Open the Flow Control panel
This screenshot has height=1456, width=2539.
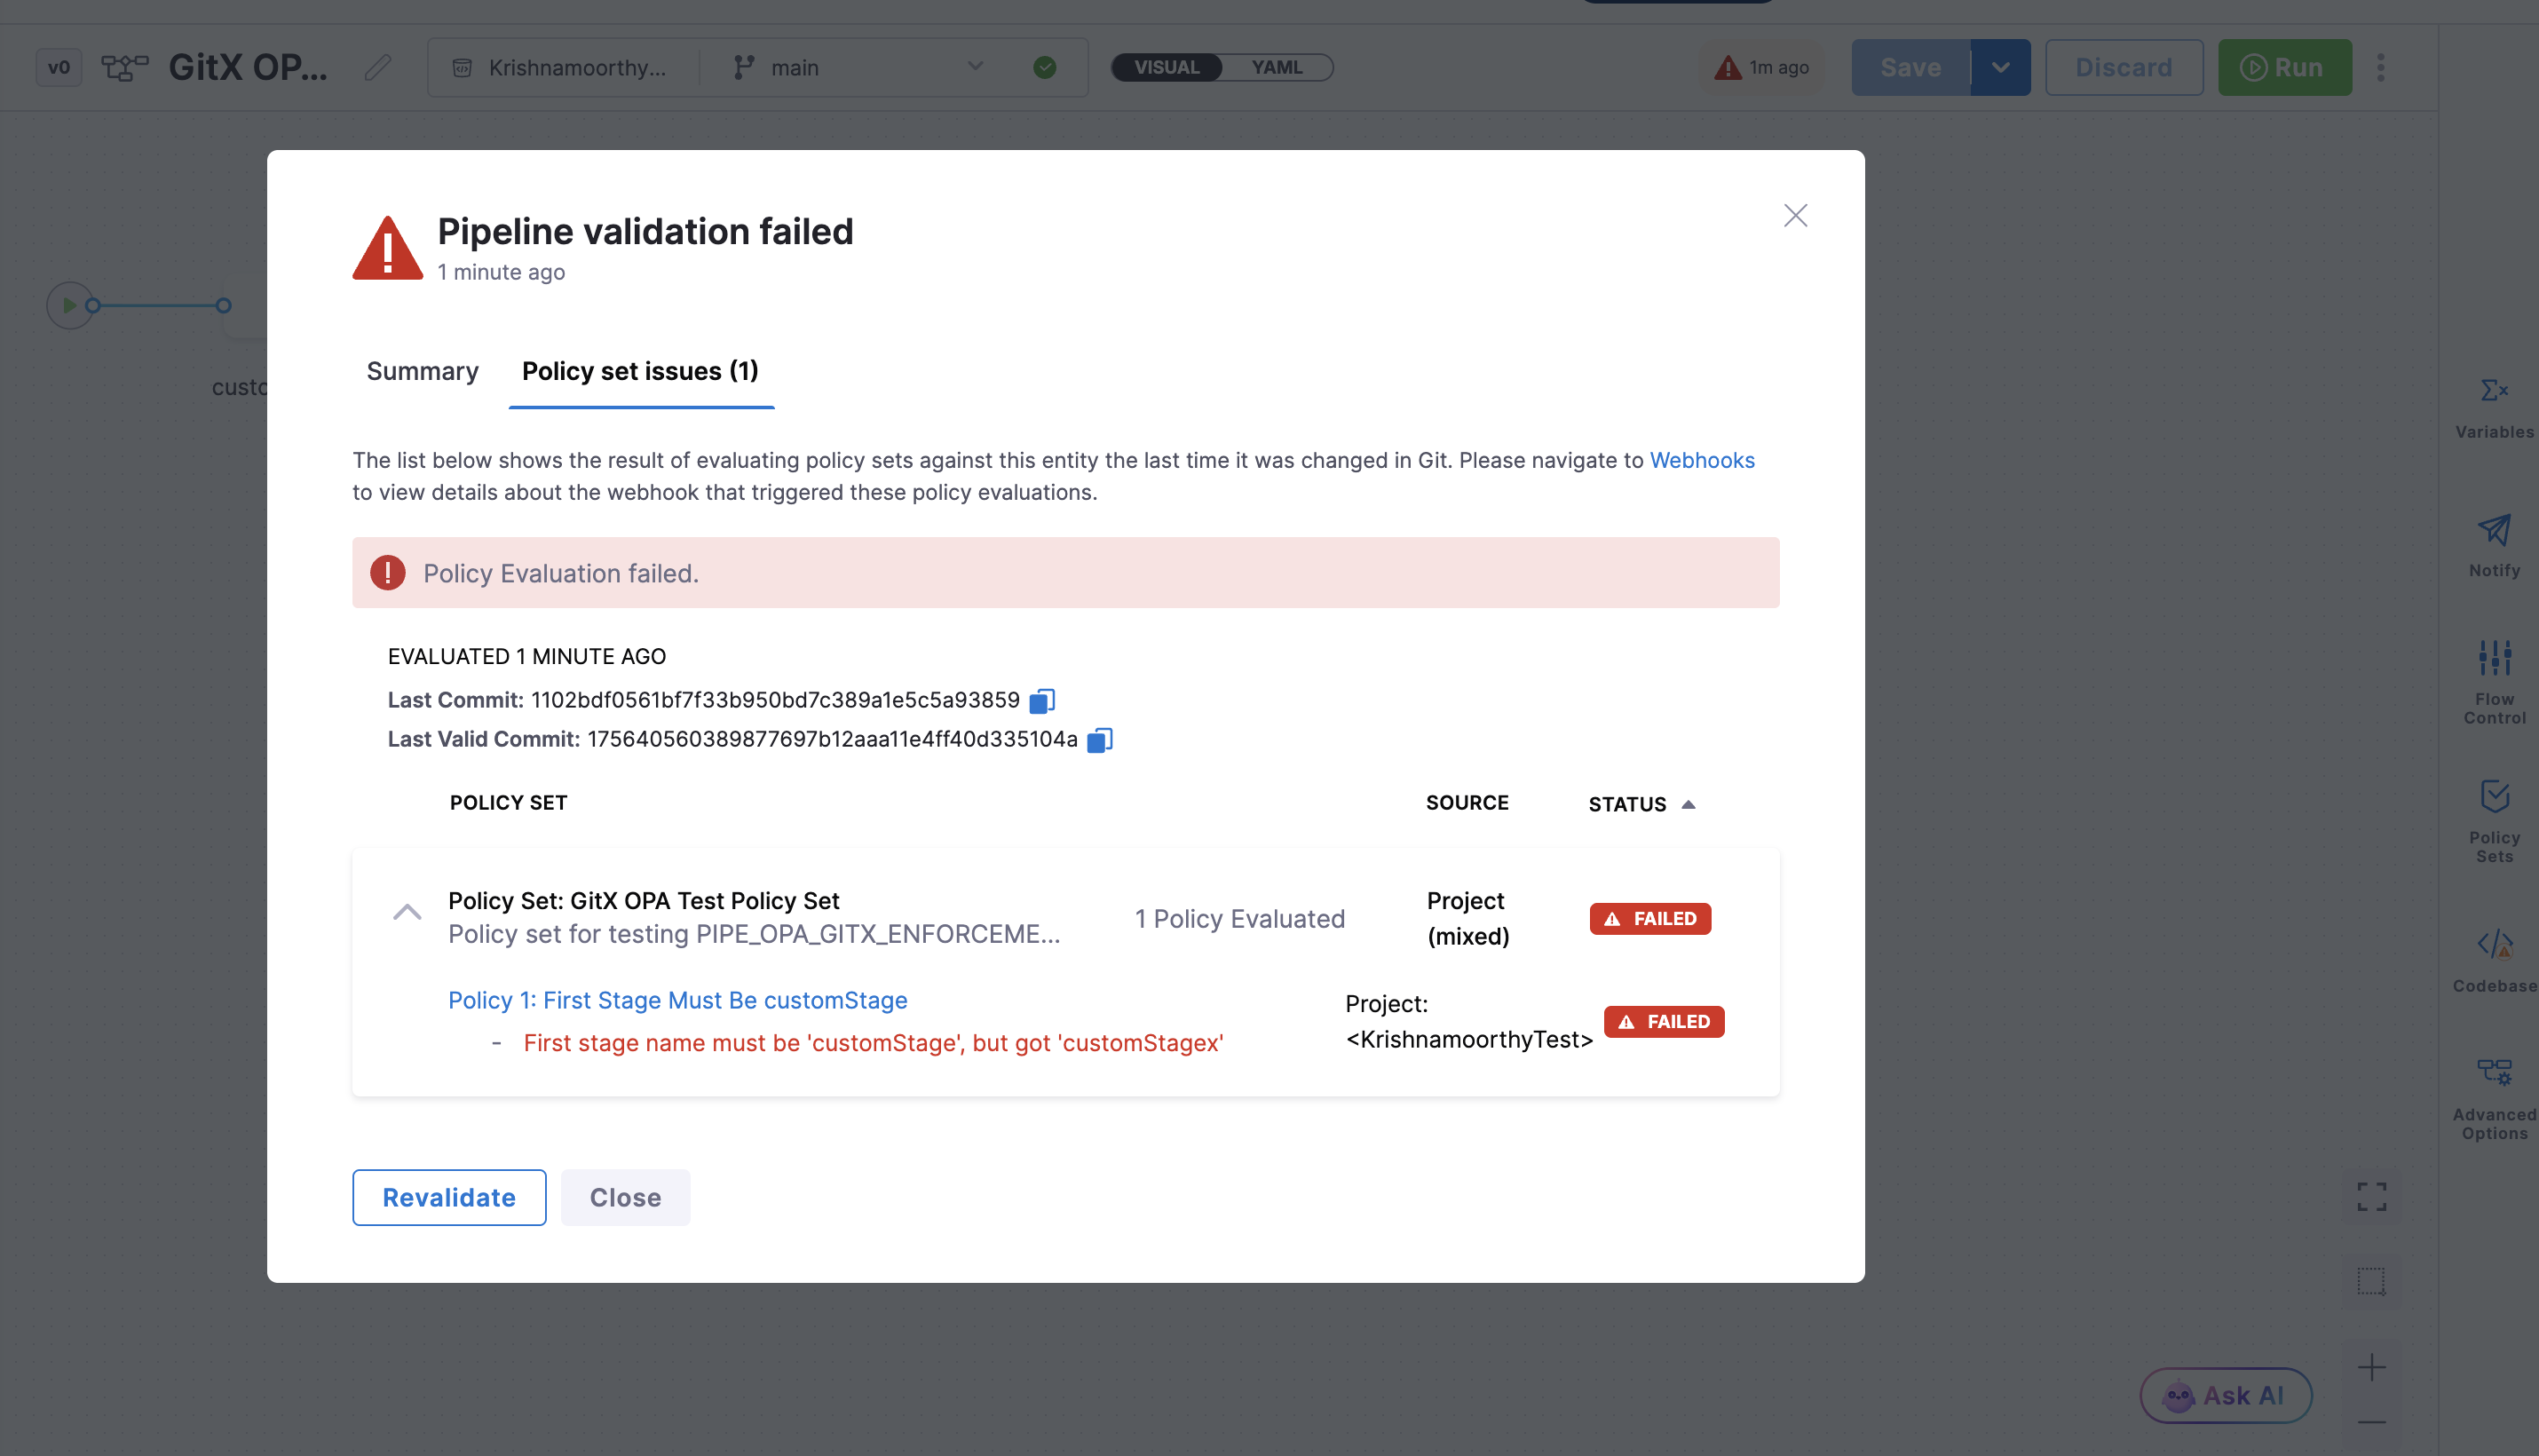pos(2493,682)
